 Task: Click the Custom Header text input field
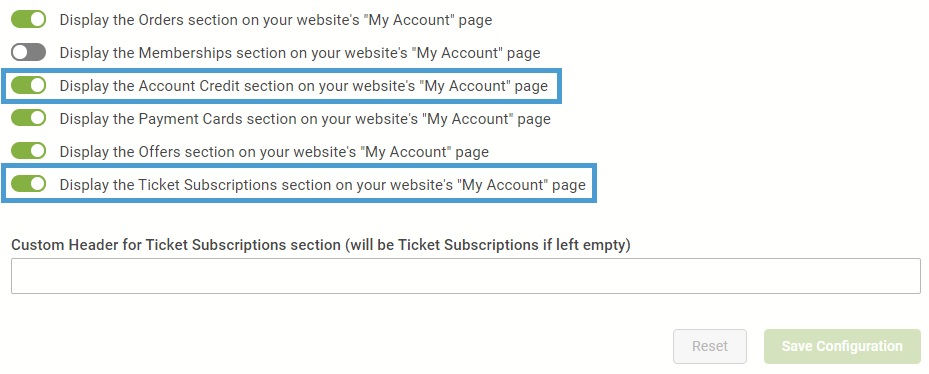pyautogui.click(x=466, y=276)
